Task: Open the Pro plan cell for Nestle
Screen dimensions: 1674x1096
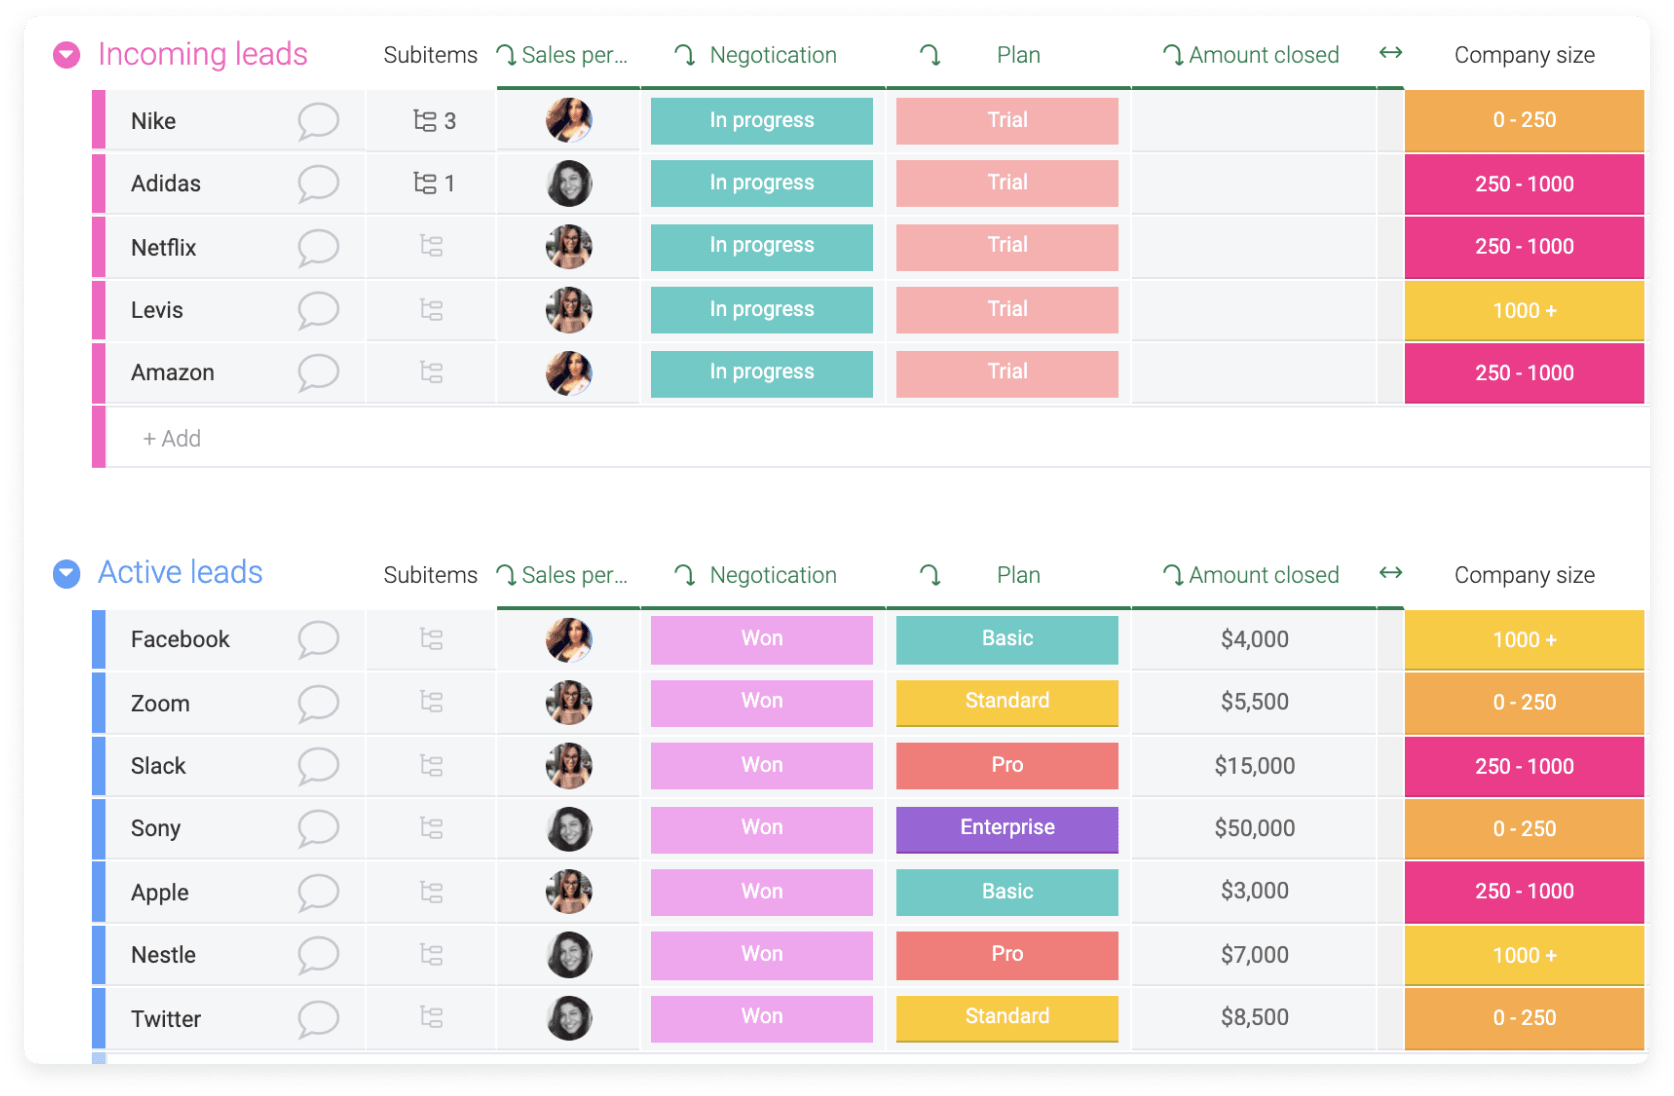Action: point(1007,955)
